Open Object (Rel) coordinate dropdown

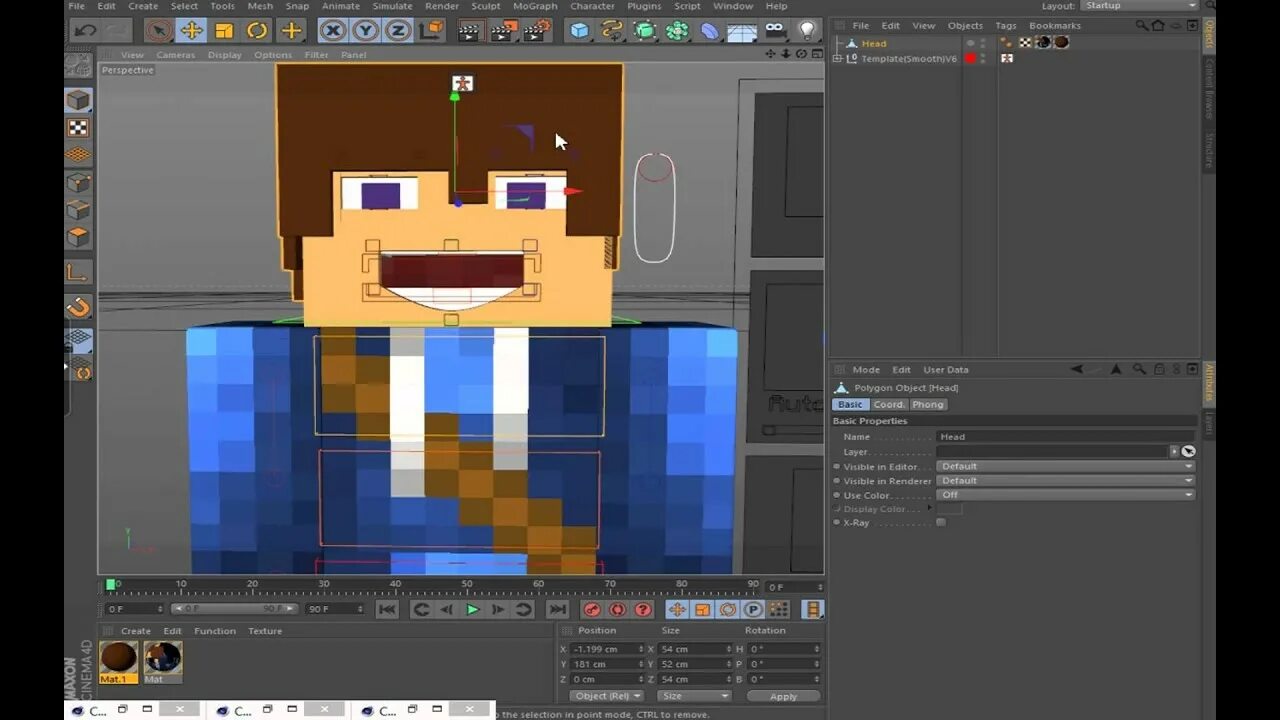pyautogui.click(x=608, y=696)
